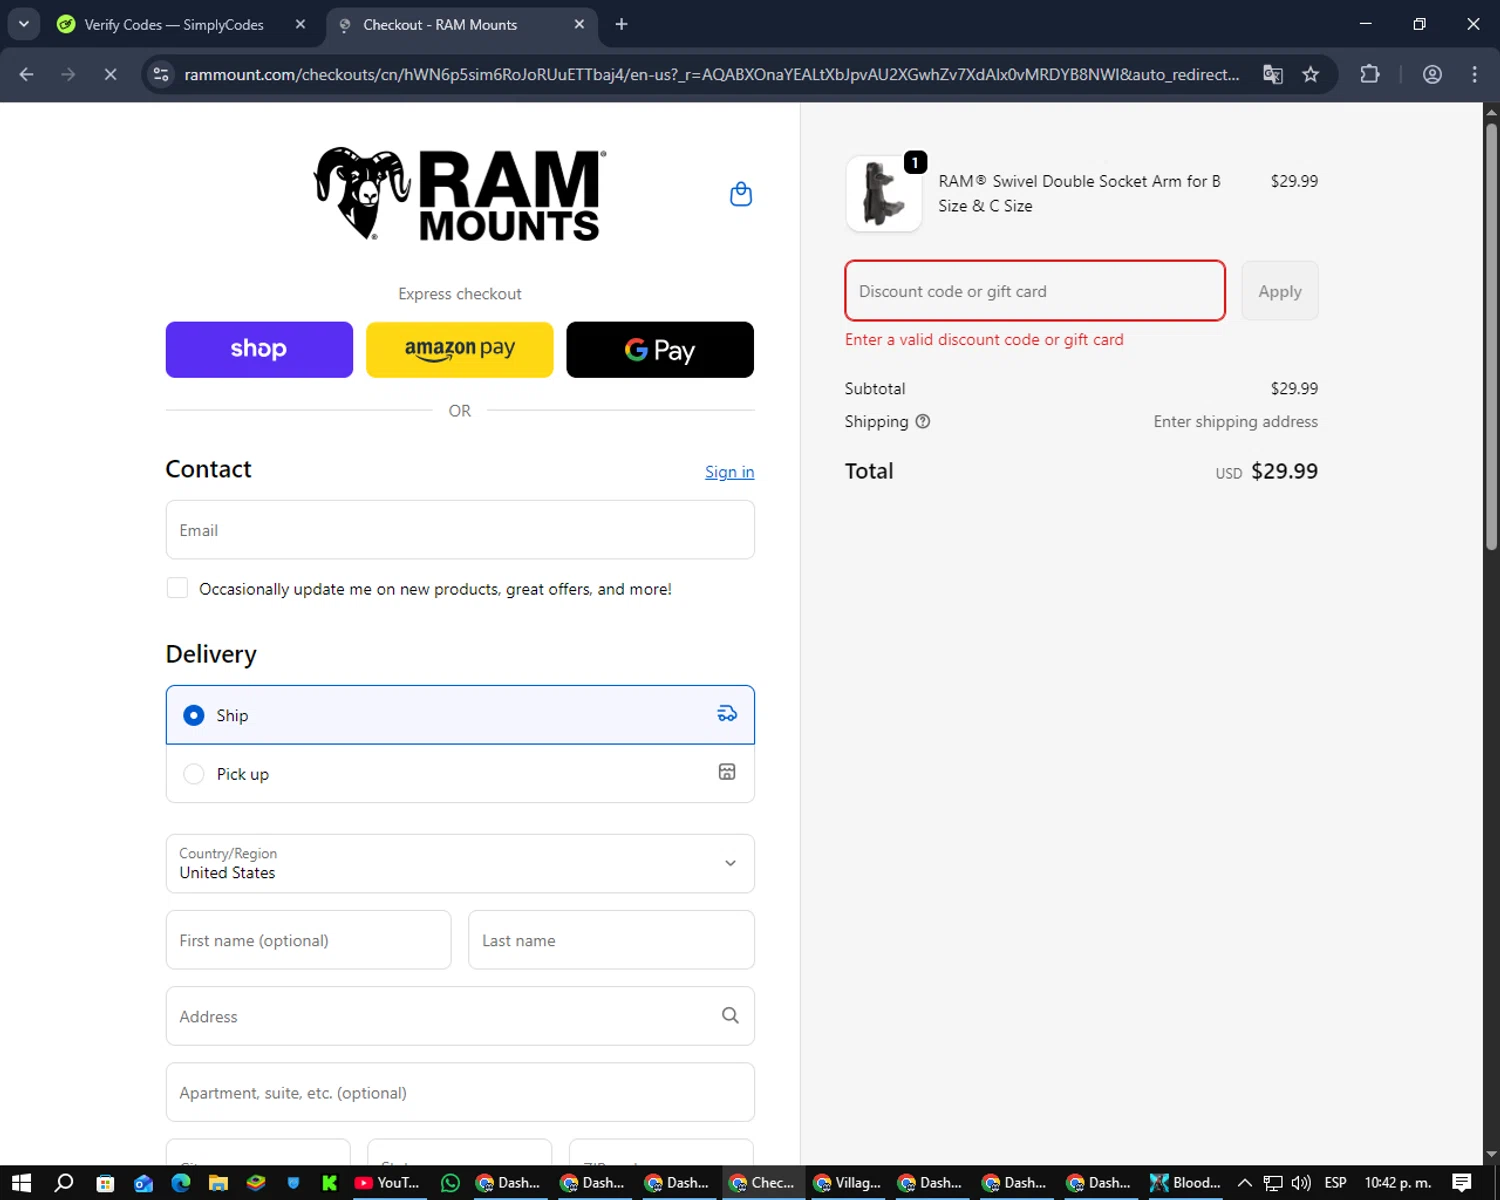Stop loading the page with X button
This screenshot has width=1500, height=1200.
(x=110, y=74)
